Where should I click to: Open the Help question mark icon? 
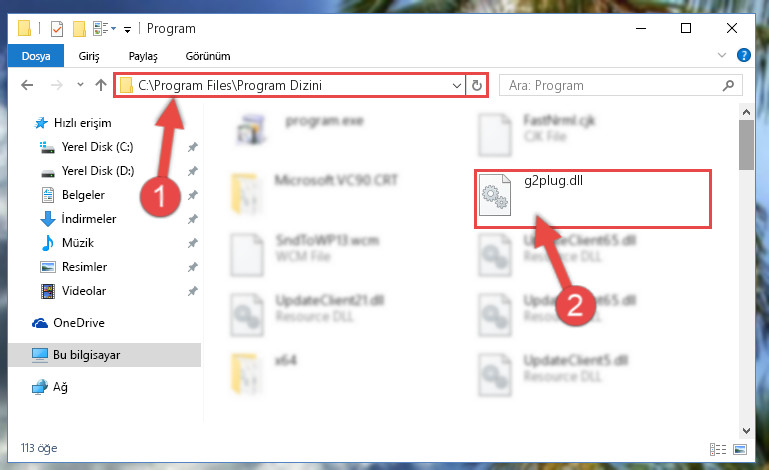[743, 55]
